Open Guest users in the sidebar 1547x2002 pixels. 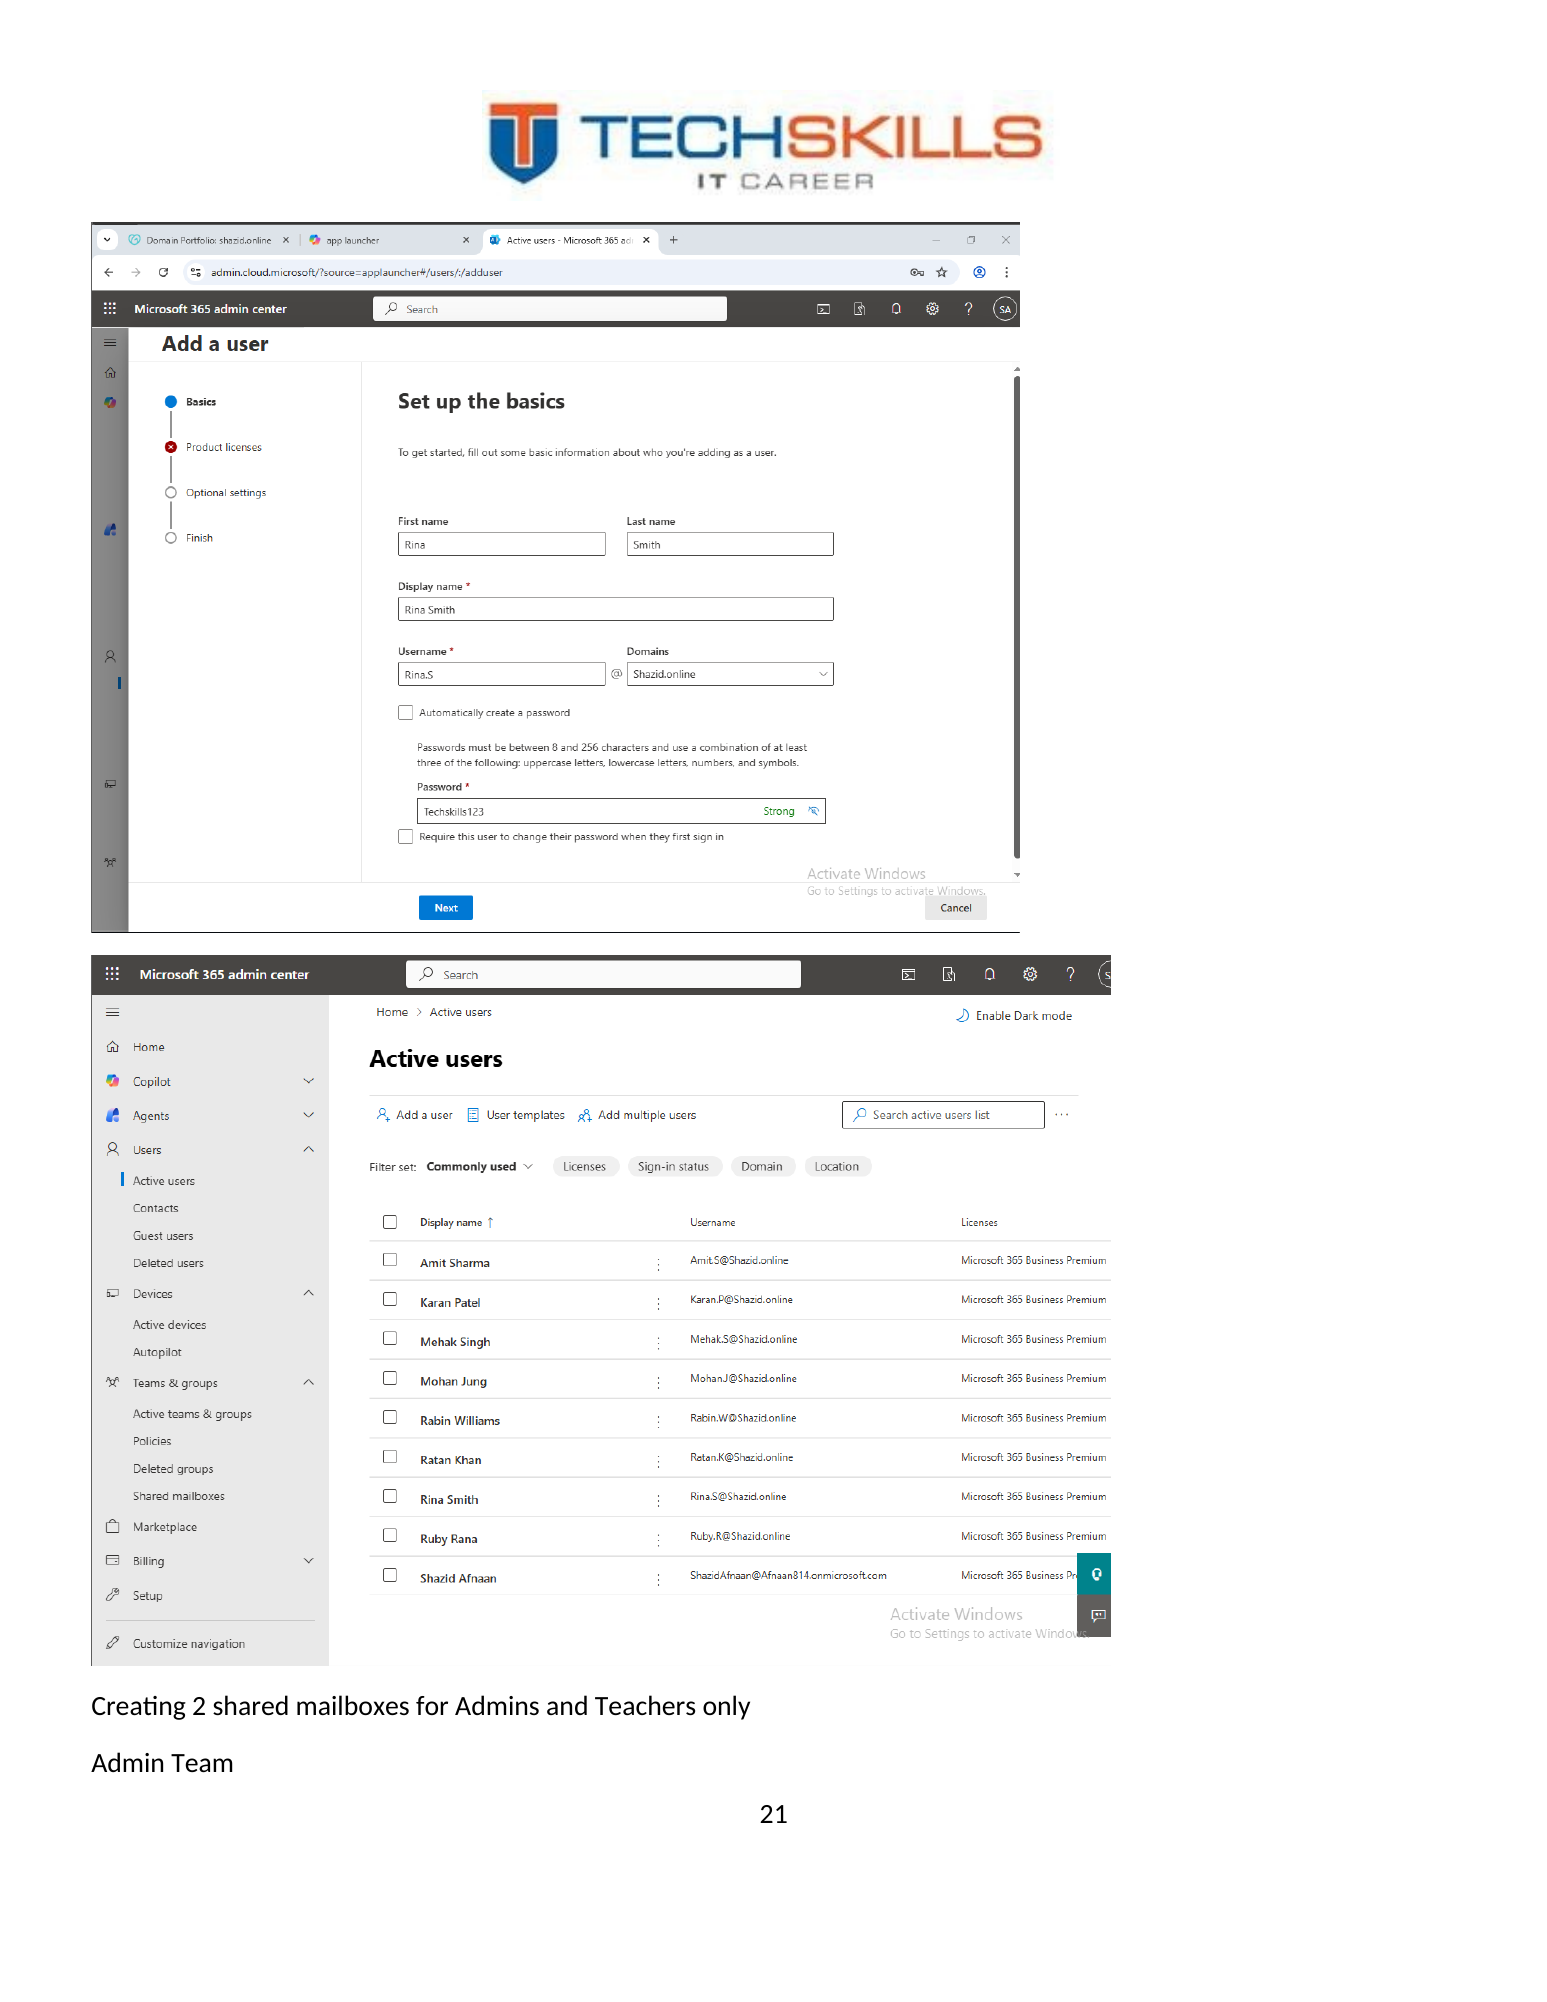click(x=163, y=1236)
